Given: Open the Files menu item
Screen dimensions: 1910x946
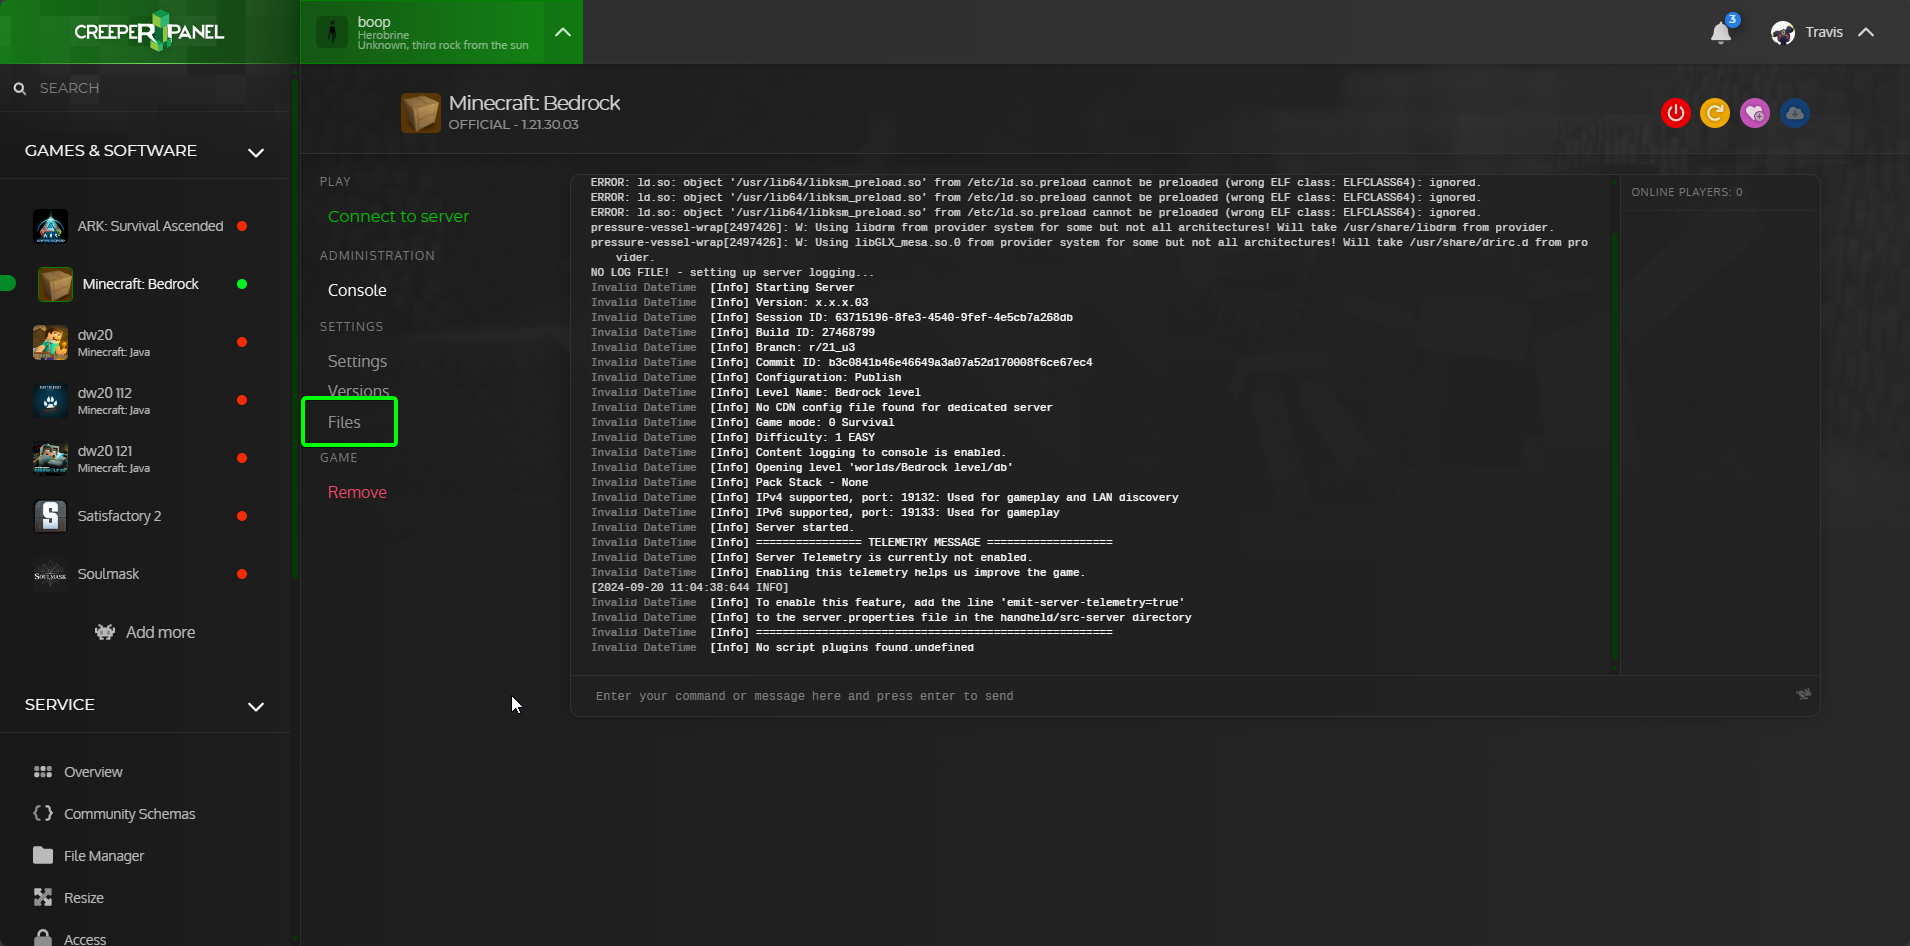Looking at the screenshot, I should pos(344,422).
